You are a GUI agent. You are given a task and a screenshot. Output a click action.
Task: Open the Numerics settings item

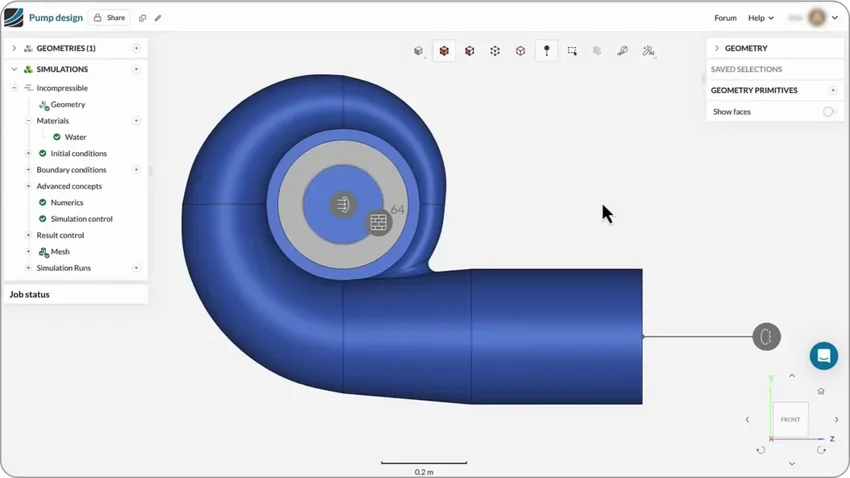pyautogui.click(x=67, y=202)
